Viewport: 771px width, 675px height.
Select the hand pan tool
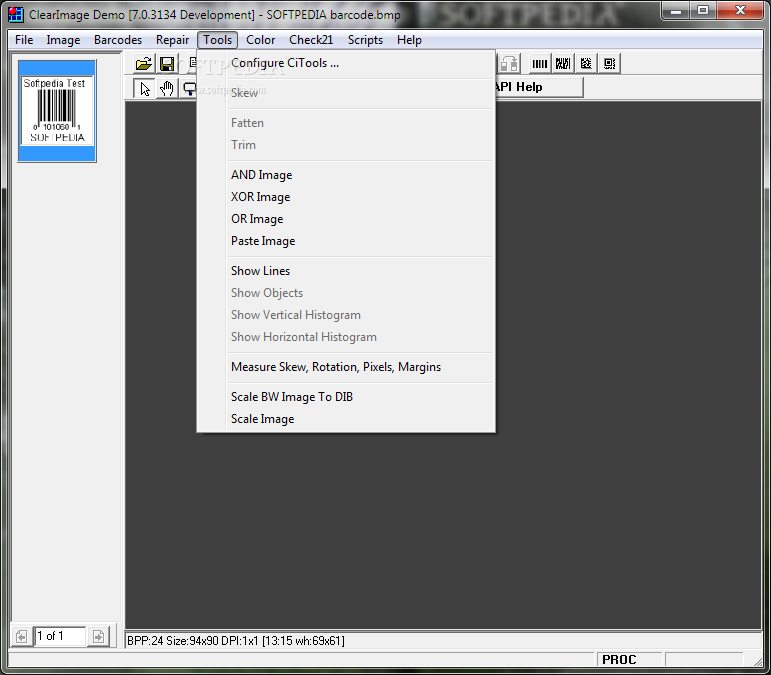pos(167,89)
